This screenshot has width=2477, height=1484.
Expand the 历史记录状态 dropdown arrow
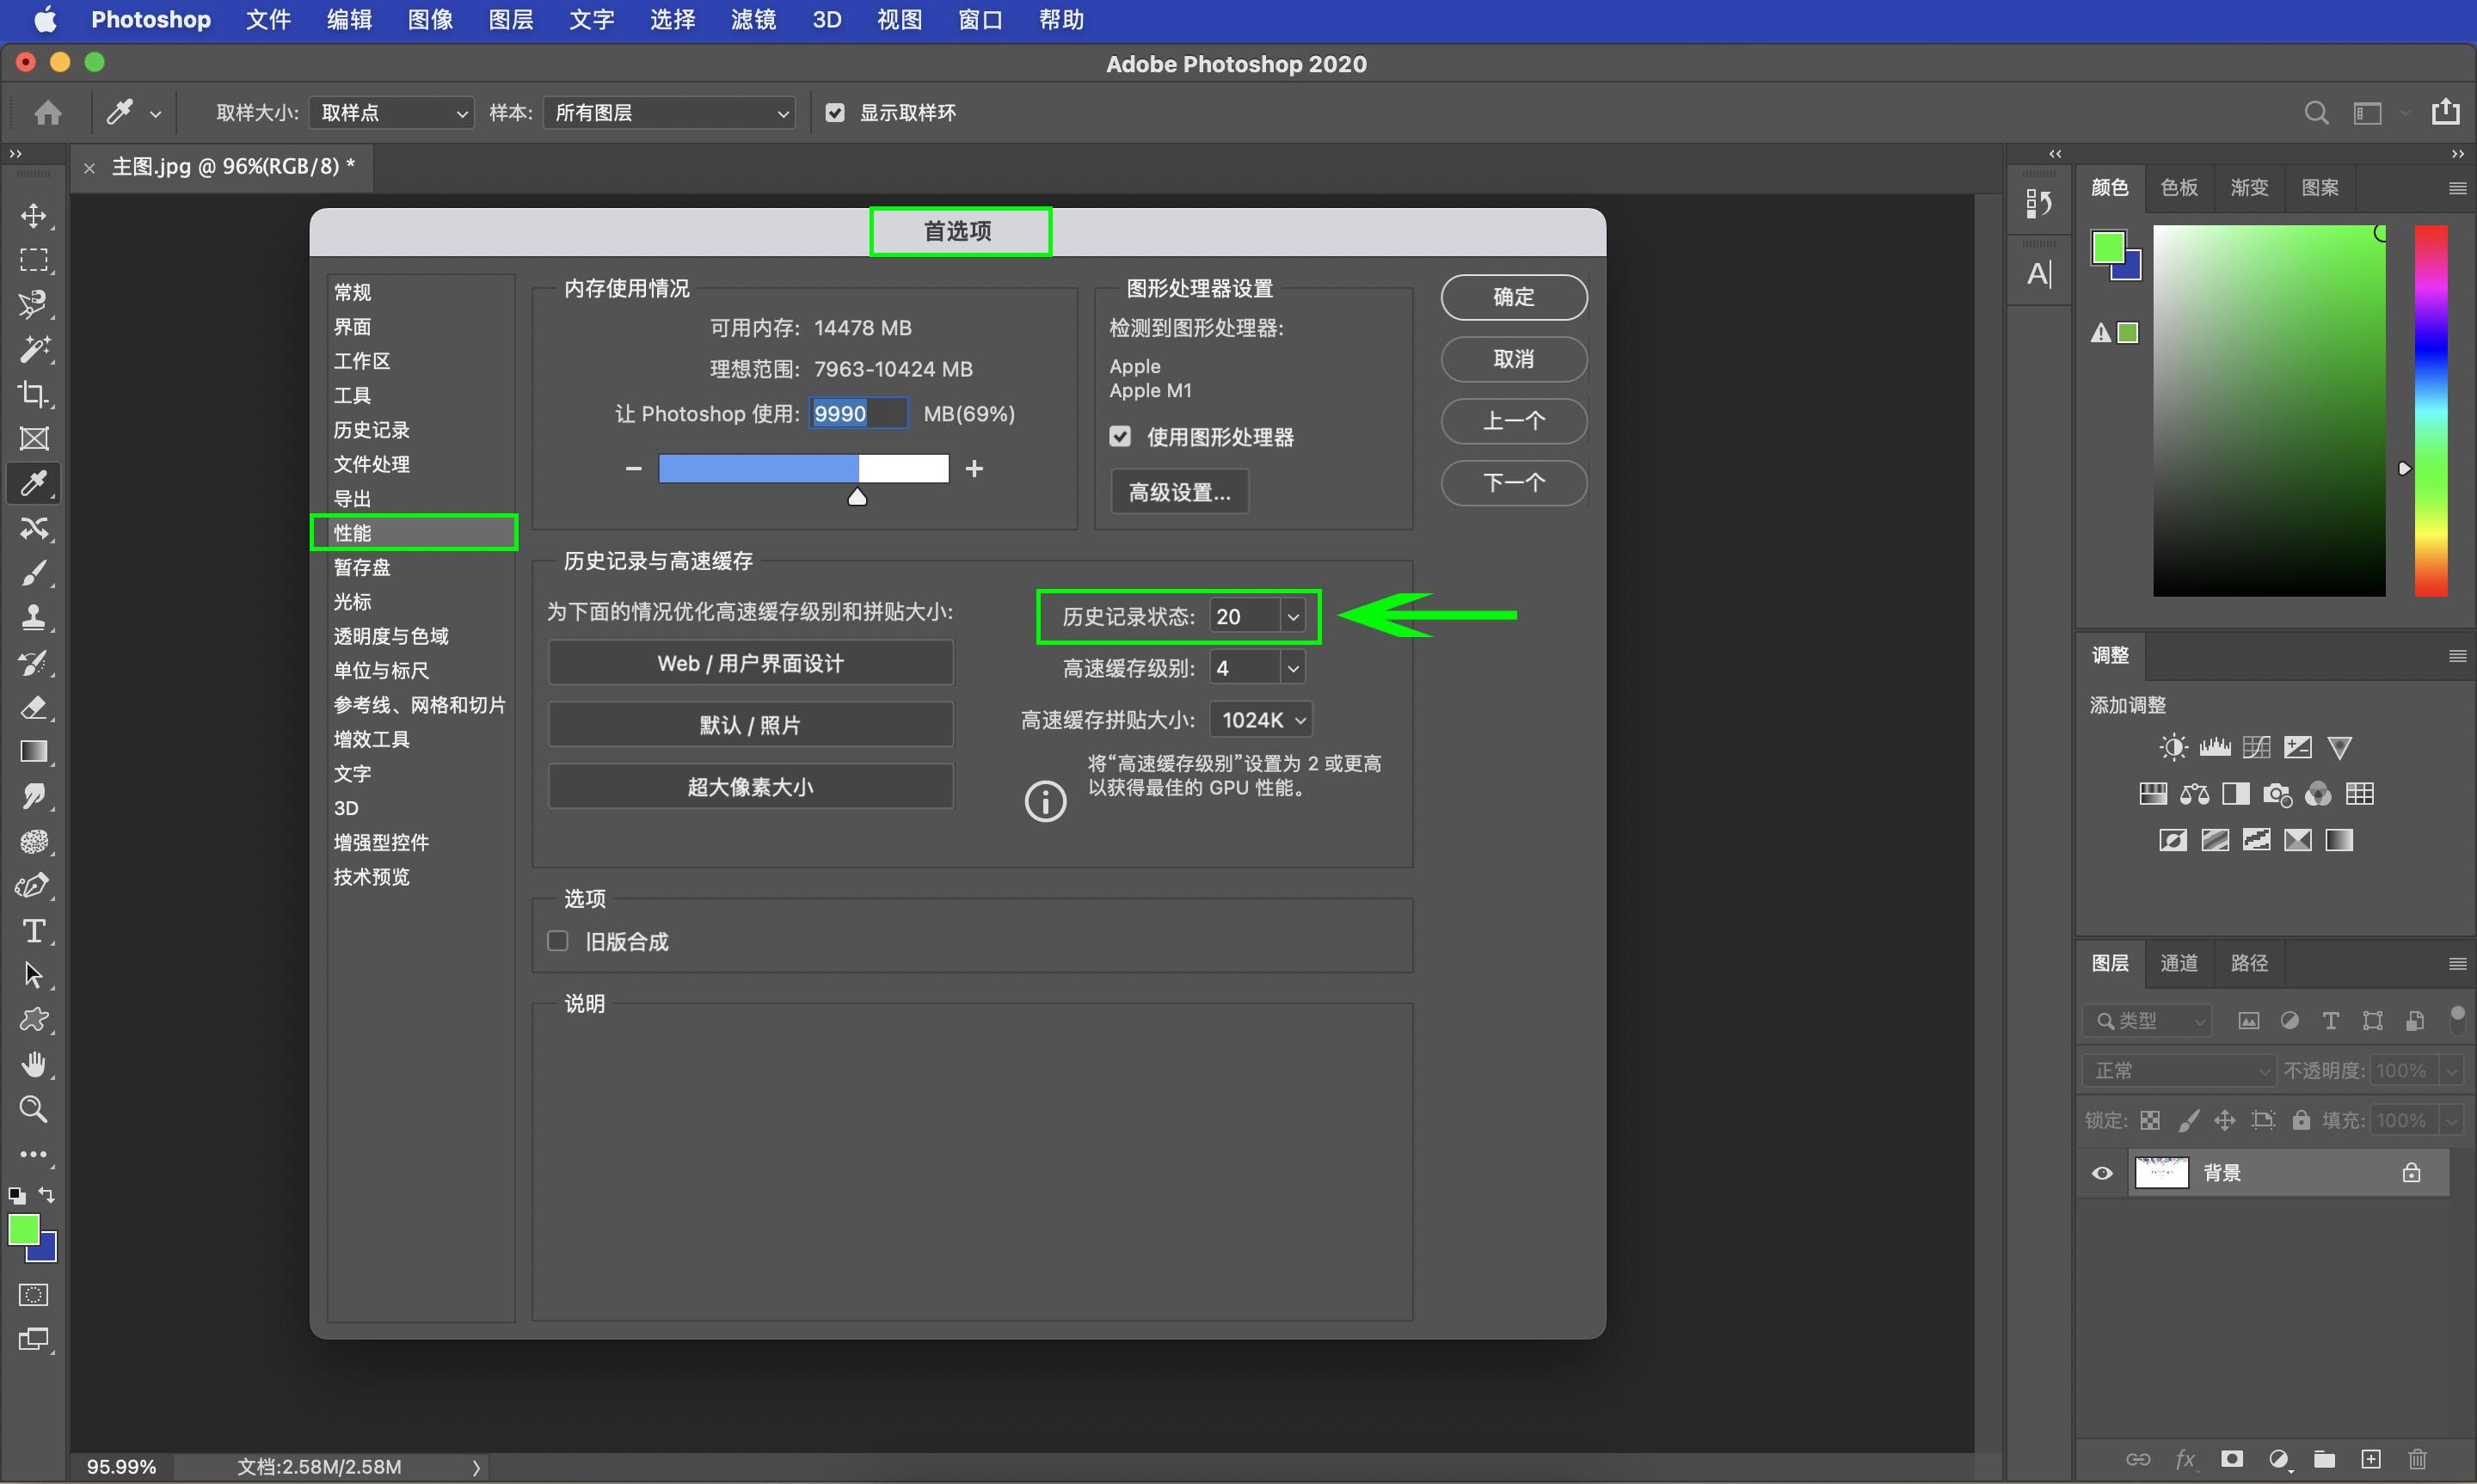pos(1293,616)
